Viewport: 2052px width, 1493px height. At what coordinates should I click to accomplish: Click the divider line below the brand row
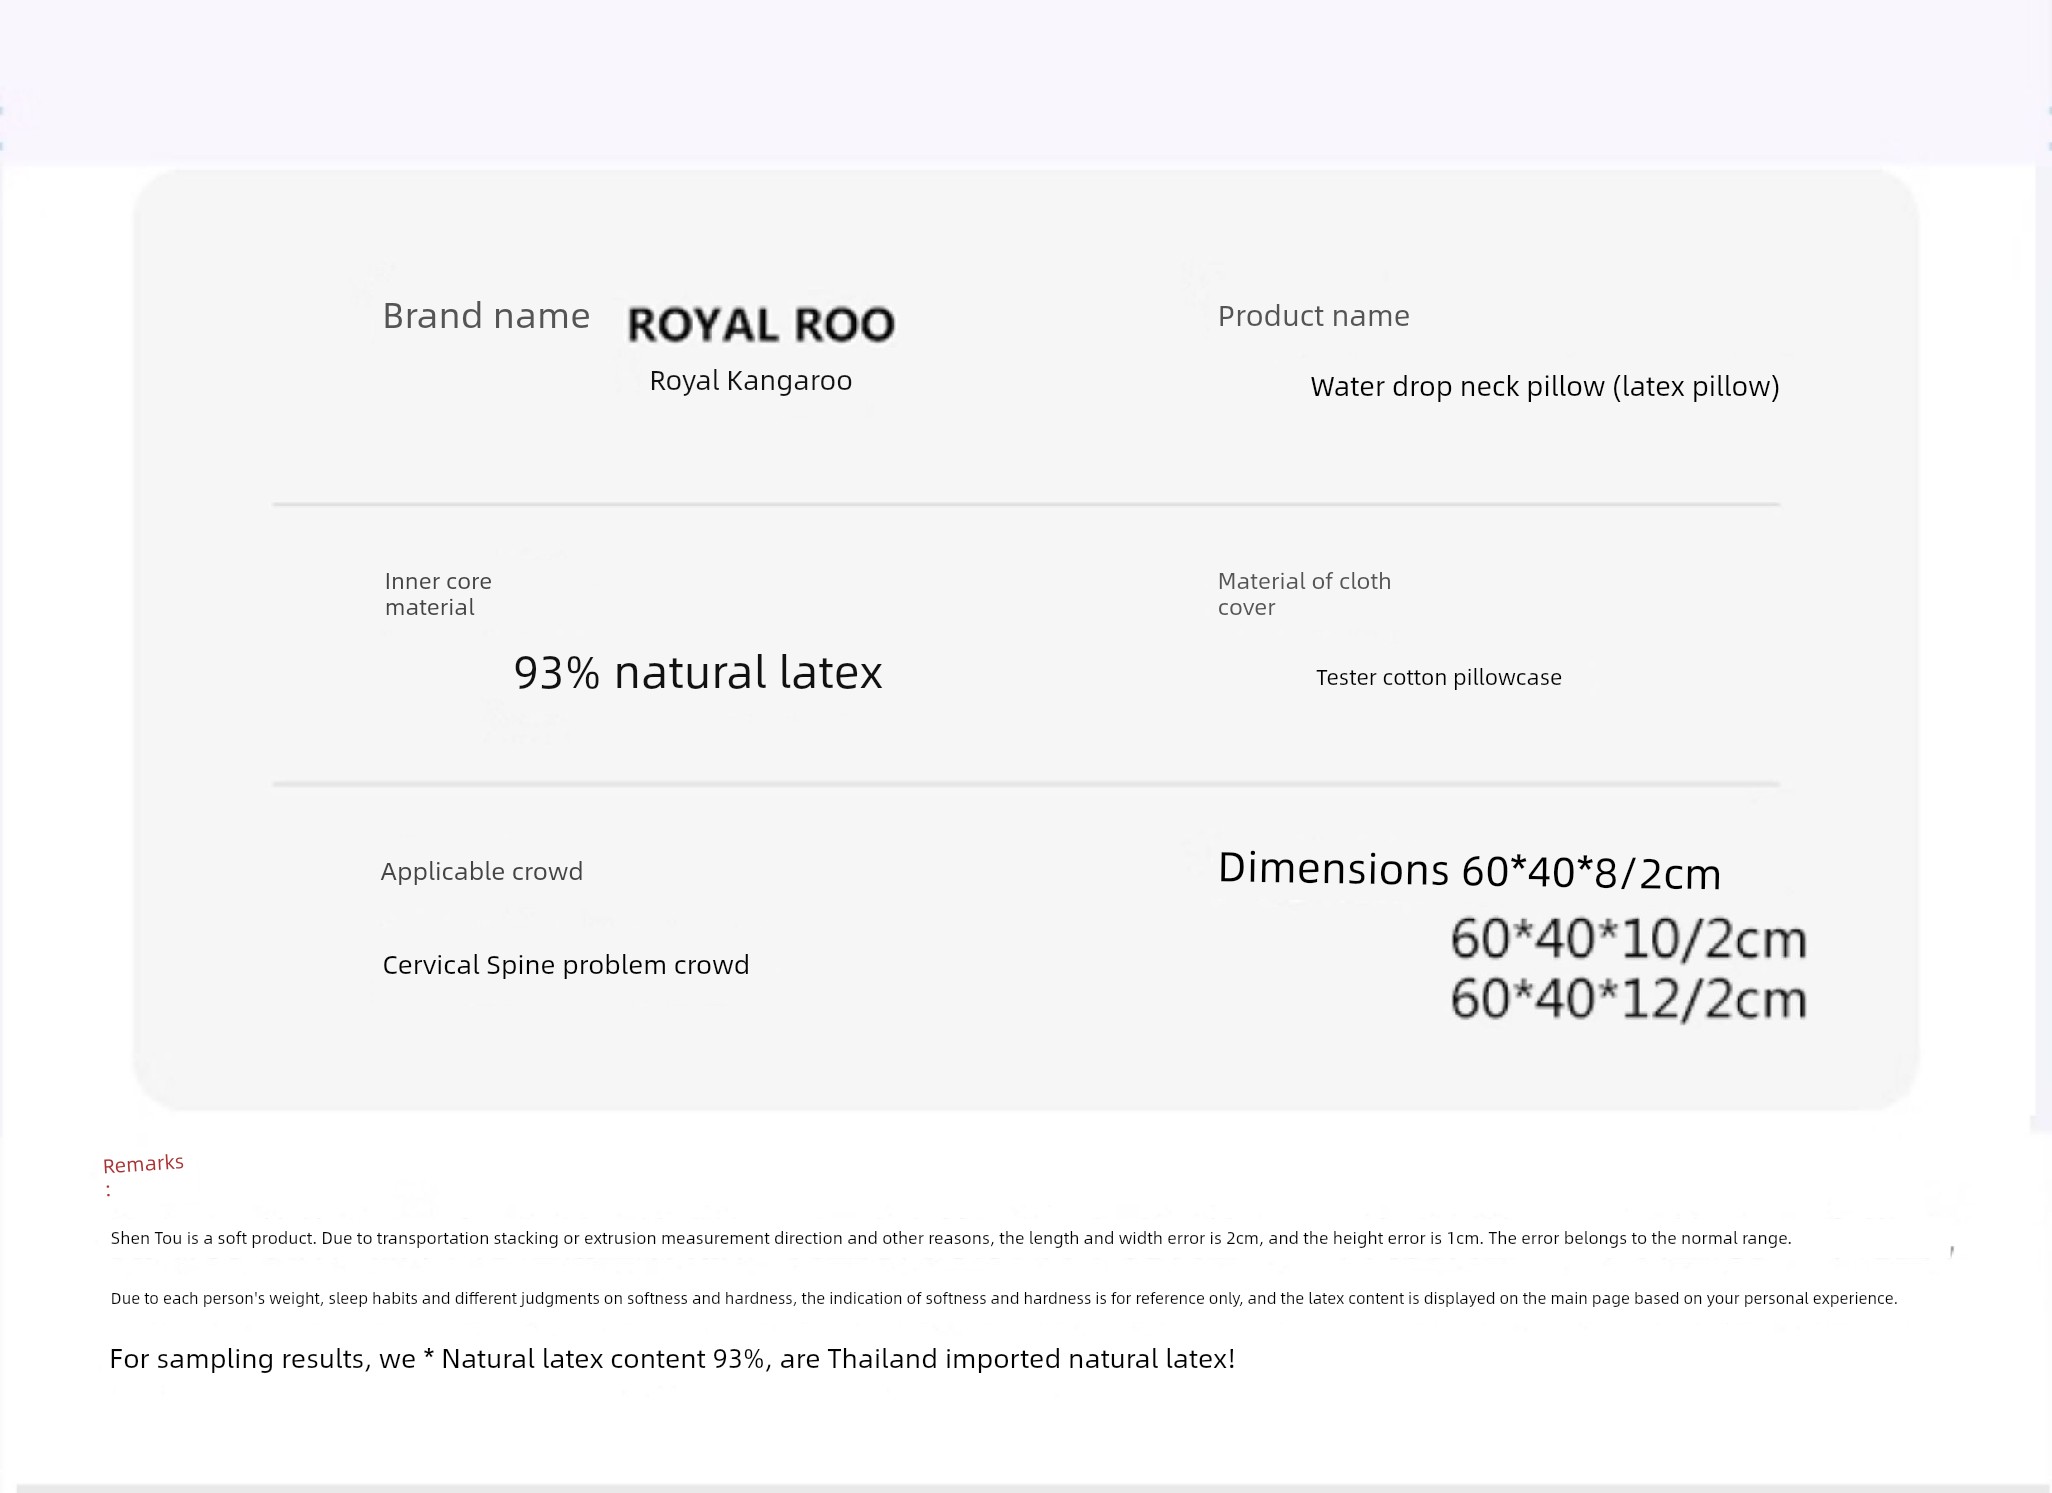tap(1025, 505)
